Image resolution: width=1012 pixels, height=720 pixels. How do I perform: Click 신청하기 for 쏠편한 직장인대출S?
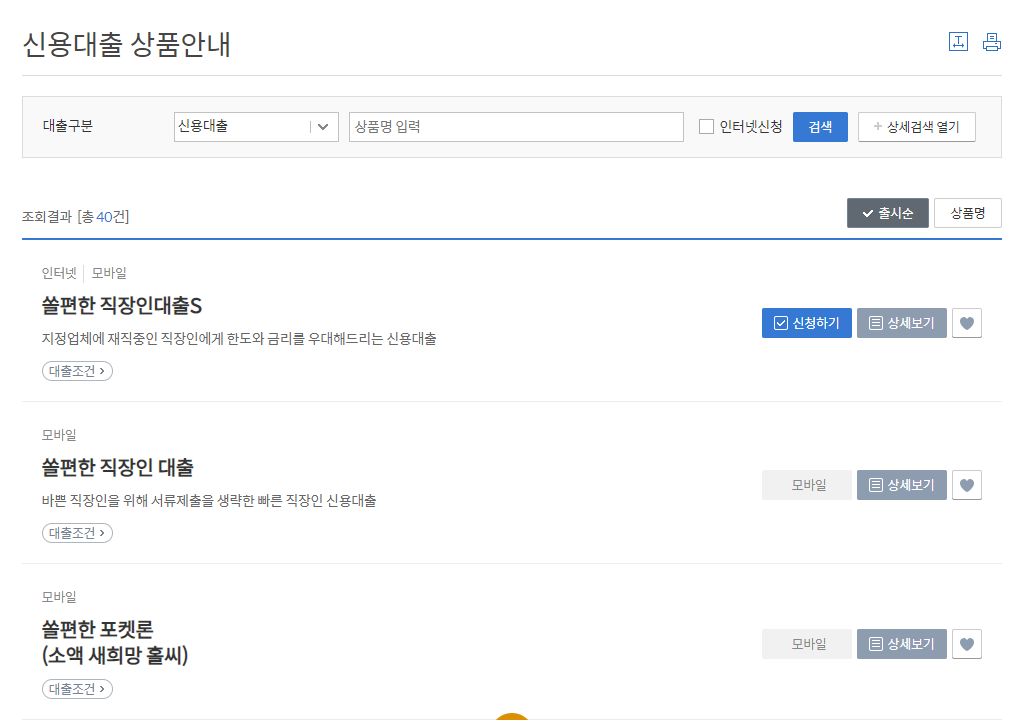click(x=807, y=323)
